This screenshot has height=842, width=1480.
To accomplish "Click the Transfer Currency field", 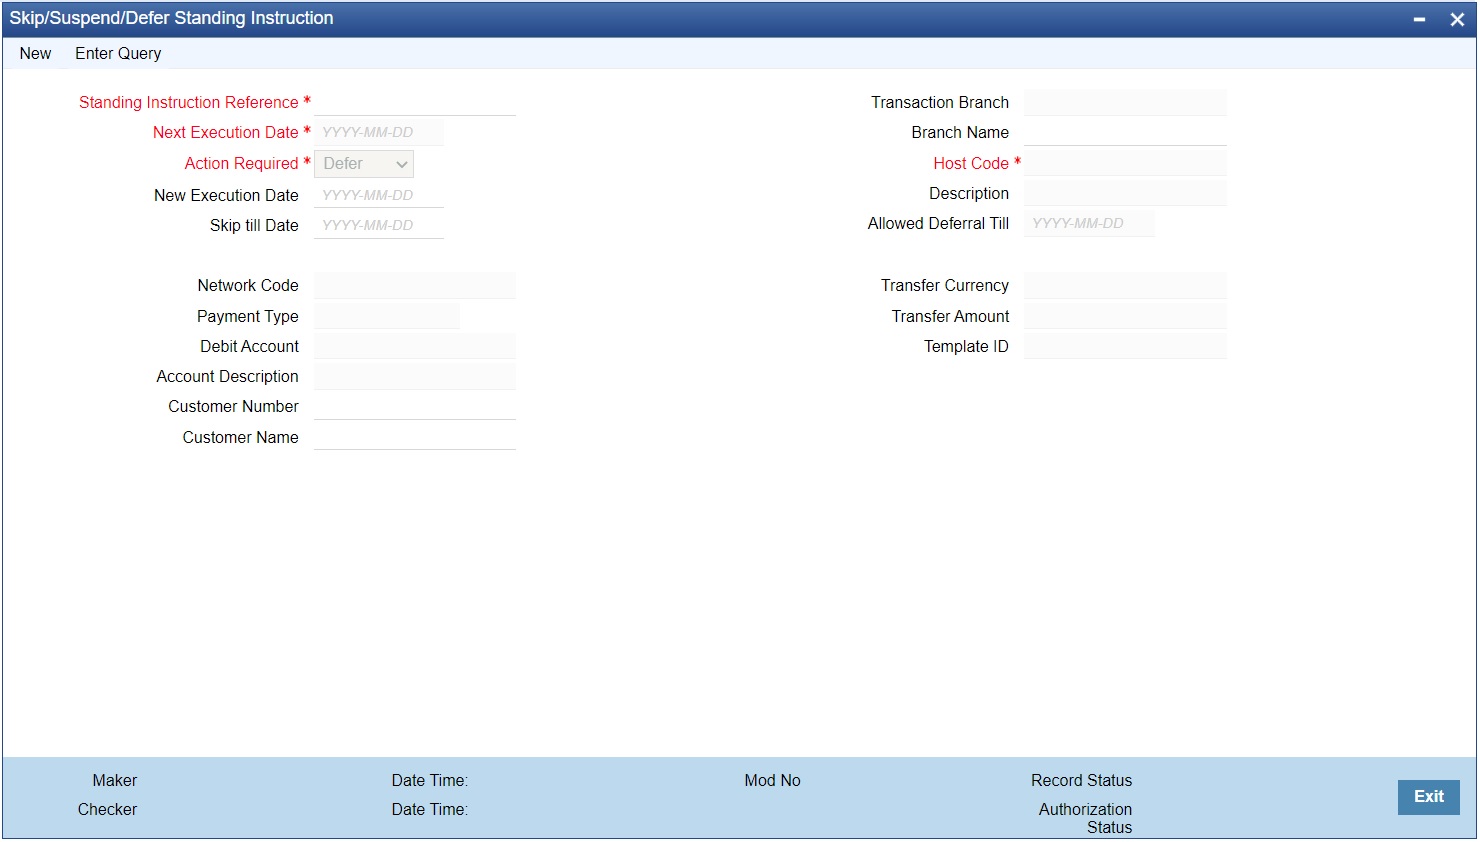I will tap(1125, 285).
